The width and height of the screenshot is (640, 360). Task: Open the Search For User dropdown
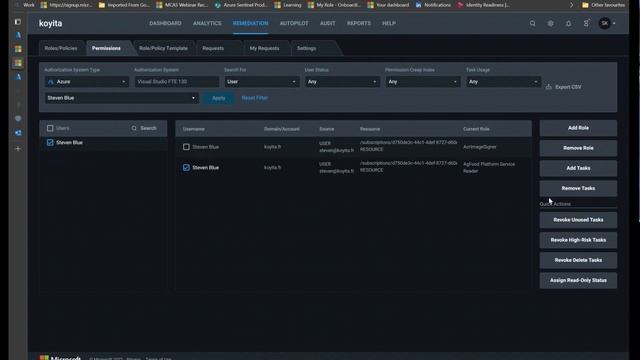262,82
